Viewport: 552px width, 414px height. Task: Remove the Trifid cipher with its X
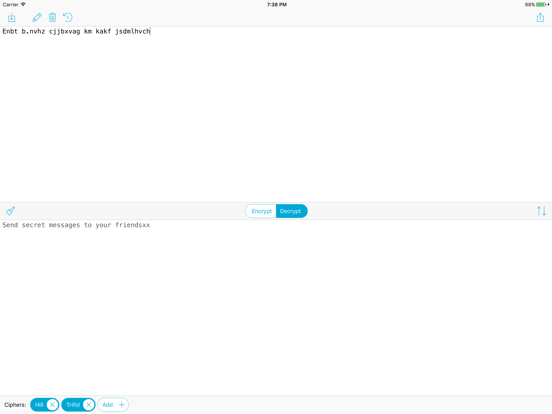click(x=89, y=405)
